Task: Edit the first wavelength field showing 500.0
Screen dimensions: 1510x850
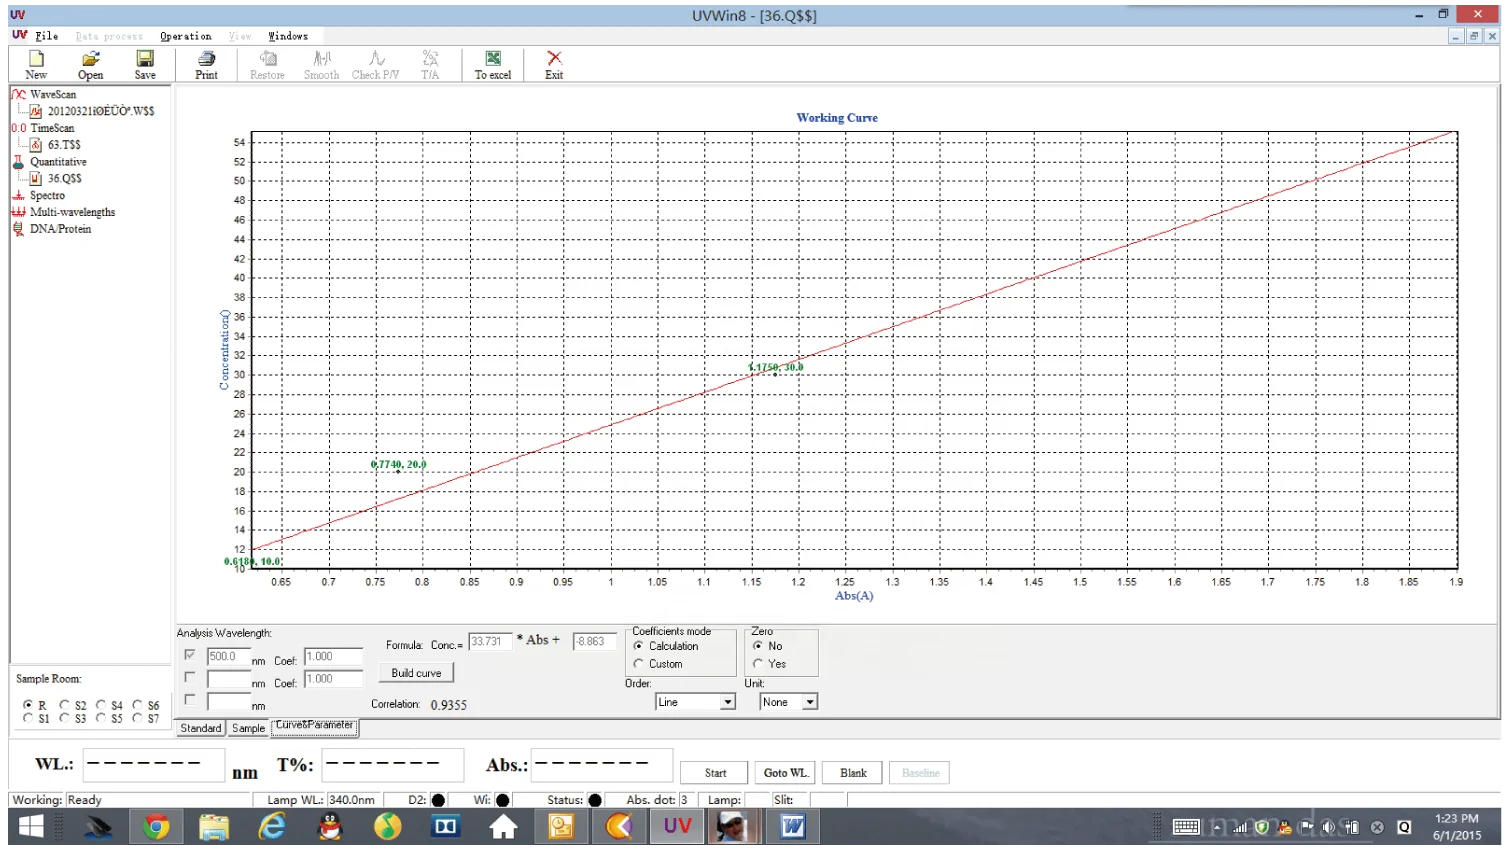Action: [228, 657]
